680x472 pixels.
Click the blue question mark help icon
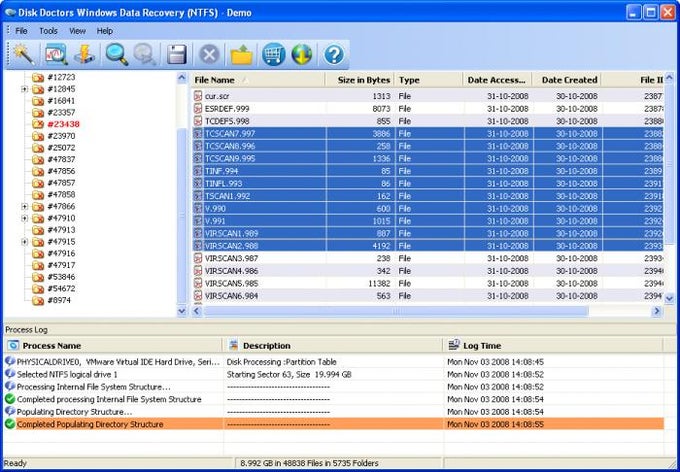coord(334,55)
